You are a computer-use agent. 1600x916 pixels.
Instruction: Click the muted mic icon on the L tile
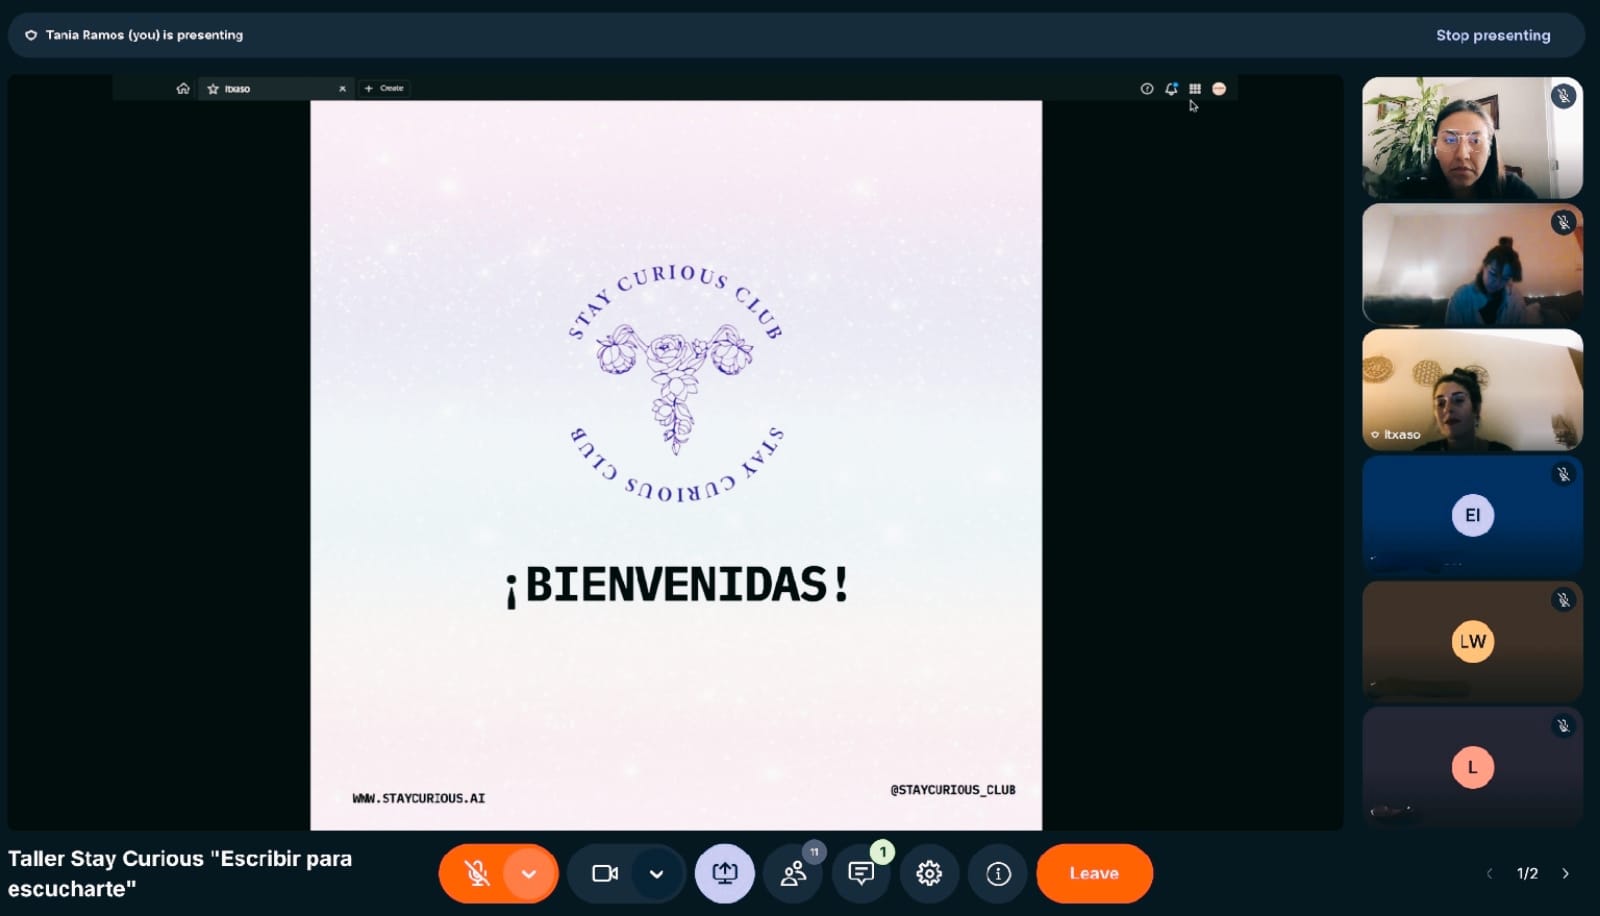[x=1564, y=726]
